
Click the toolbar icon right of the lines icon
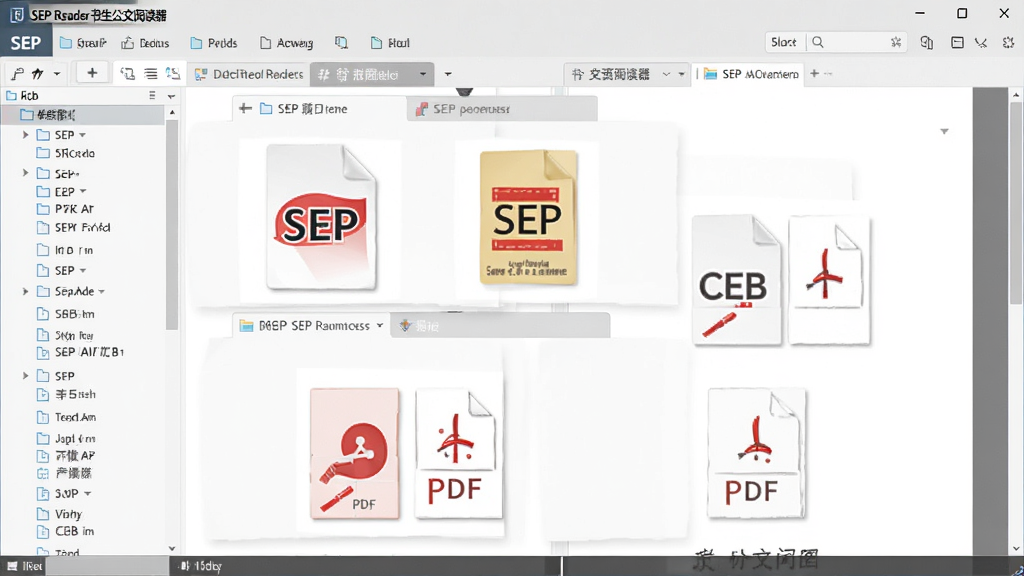[172, 74]
